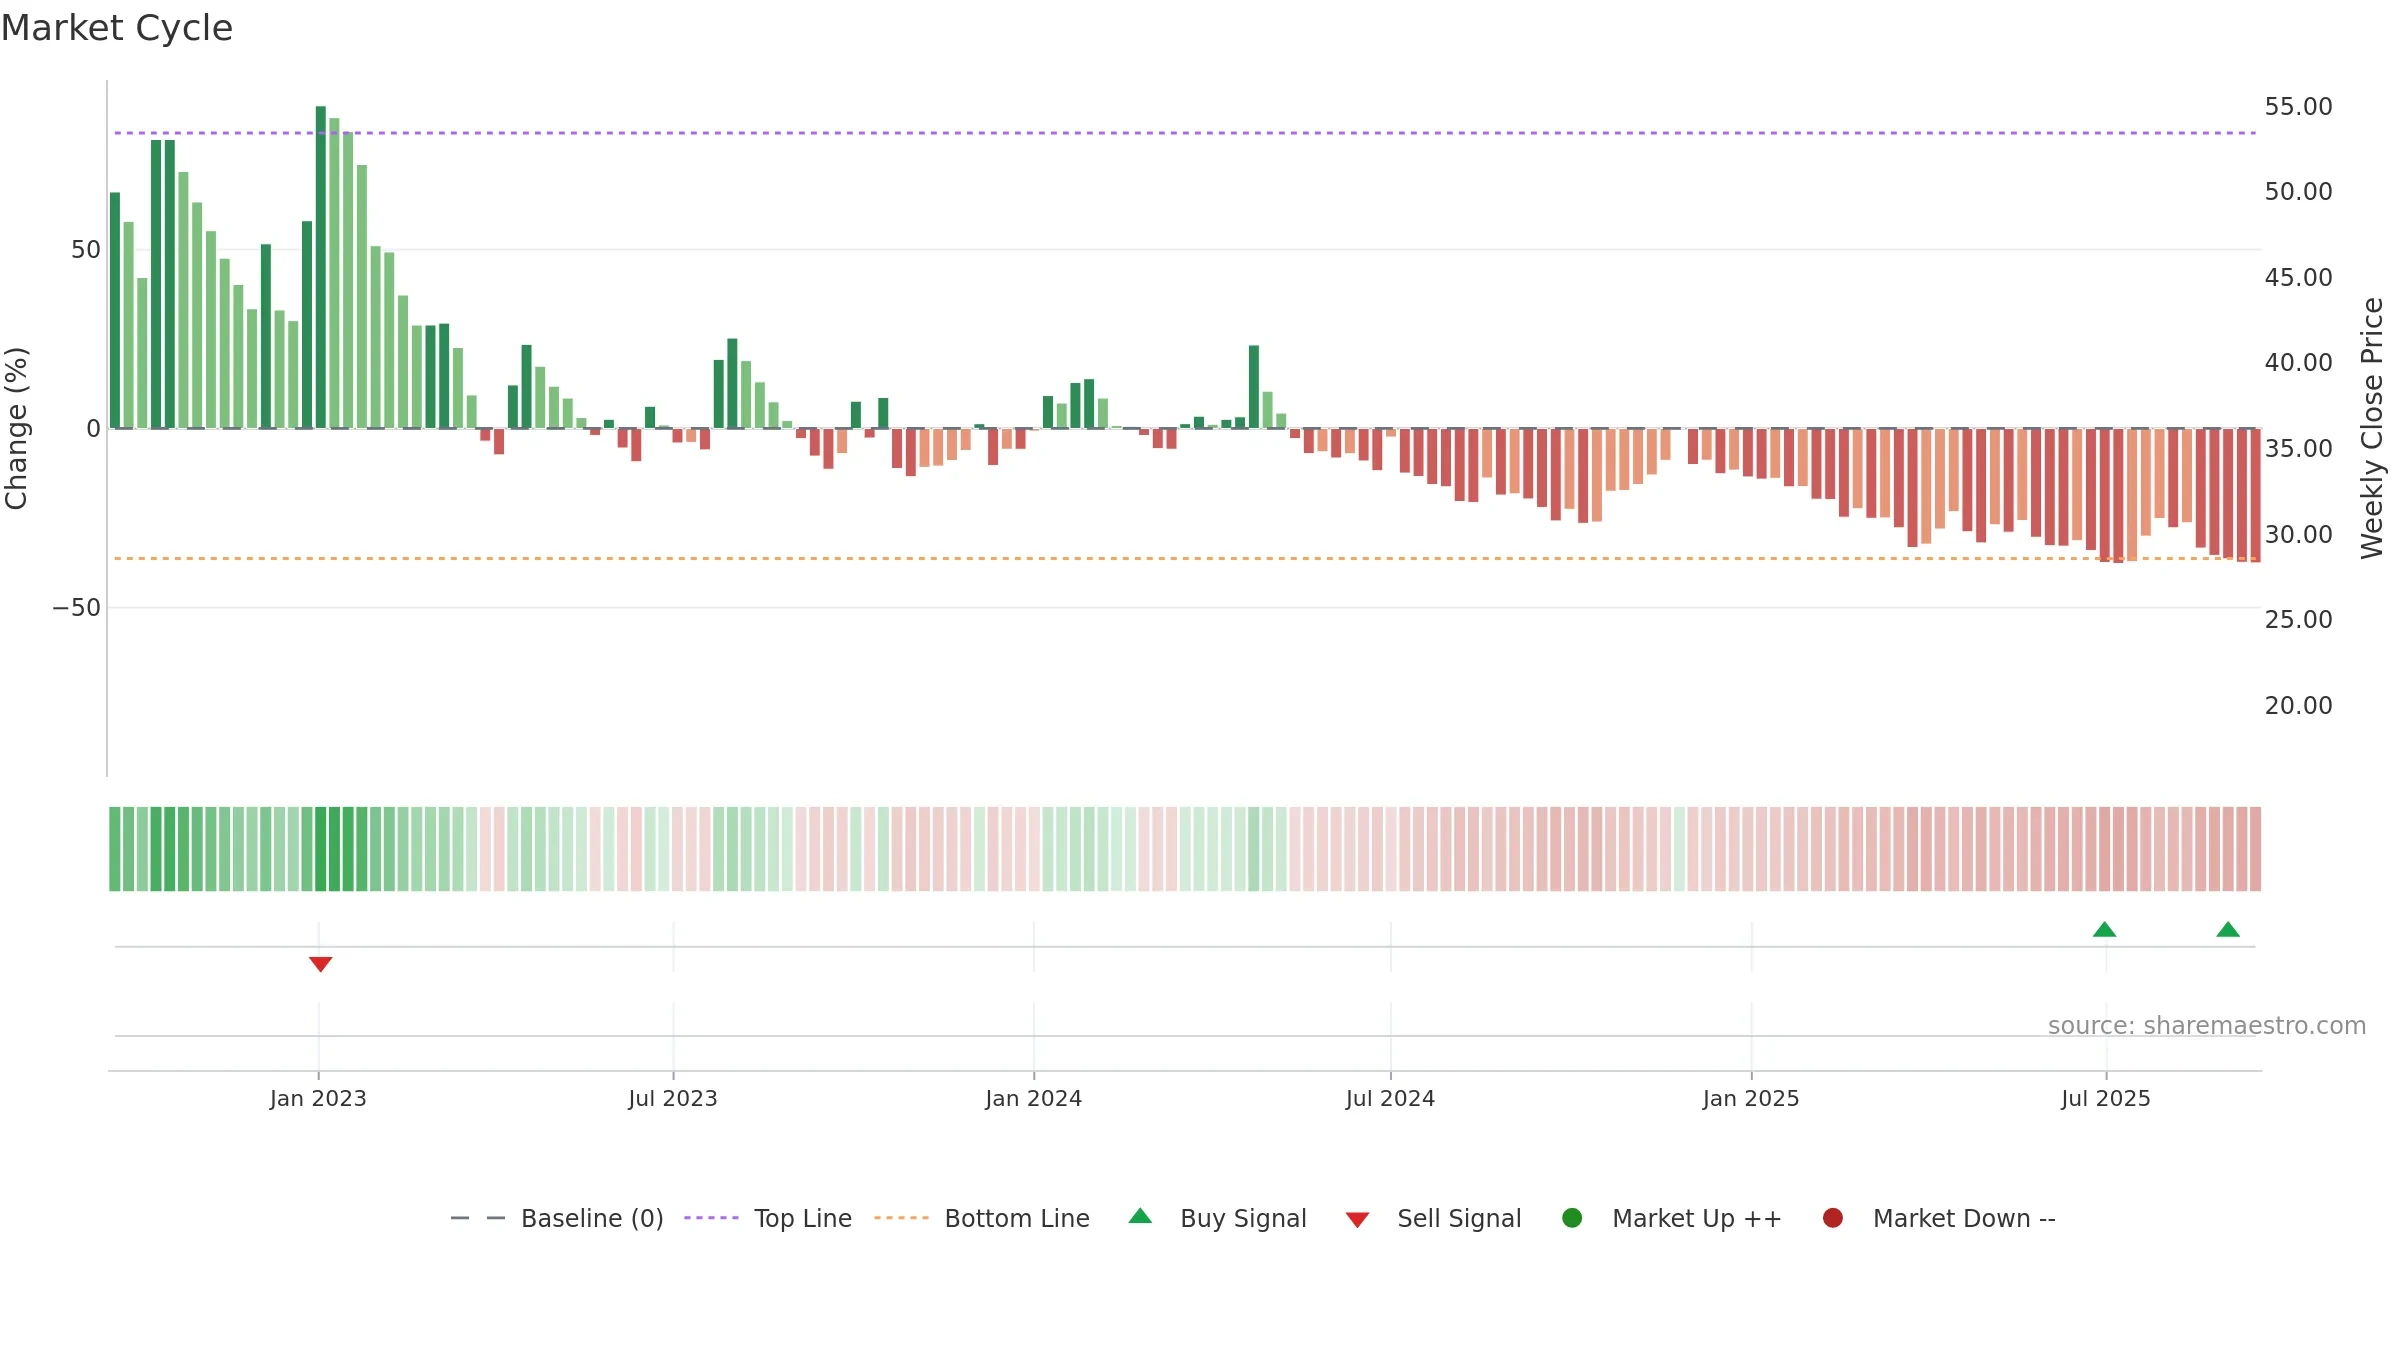Toggle the Sell Signal legend label

pyautogui.click(x=1459, y=1218)
